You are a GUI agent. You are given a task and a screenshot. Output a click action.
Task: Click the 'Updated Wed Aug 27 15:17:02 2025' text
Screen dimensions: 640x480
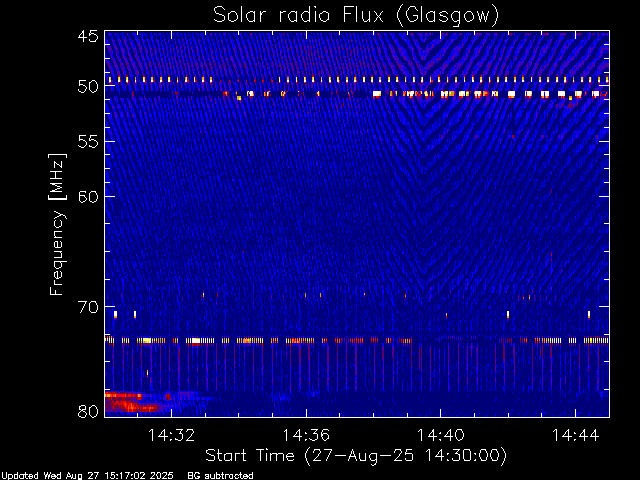(x=87, y=476)
